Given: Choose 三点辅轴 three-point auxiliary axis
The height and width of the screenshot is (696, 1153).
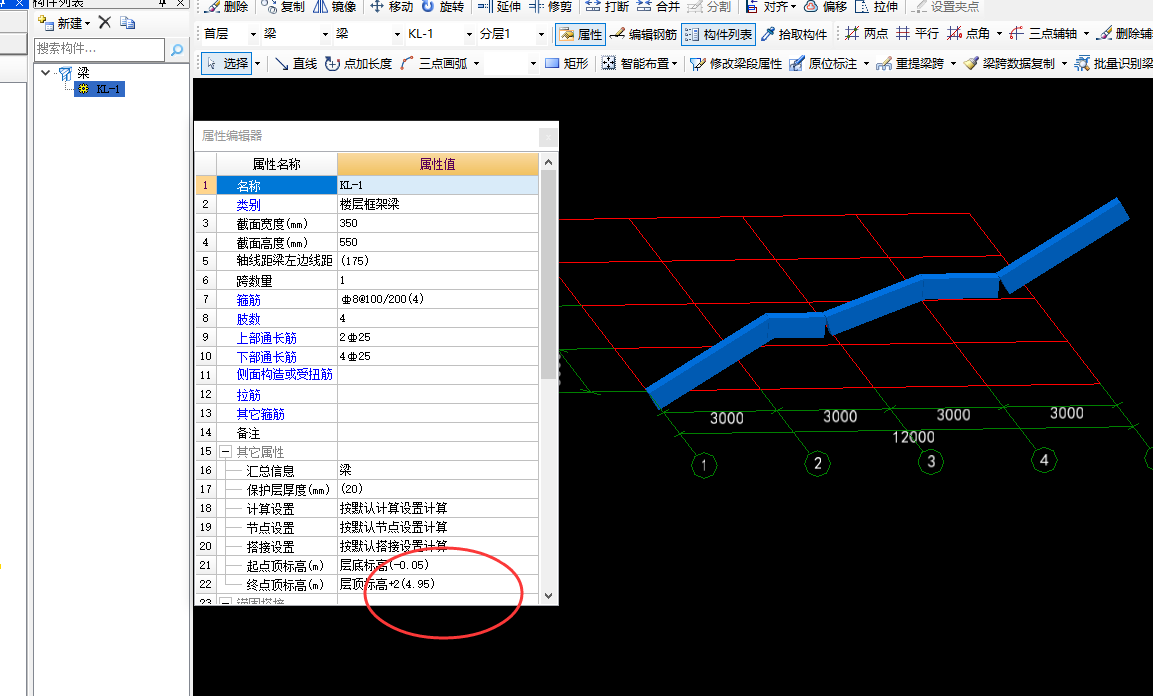Looking at the screenshot, I should (1043, 34).
